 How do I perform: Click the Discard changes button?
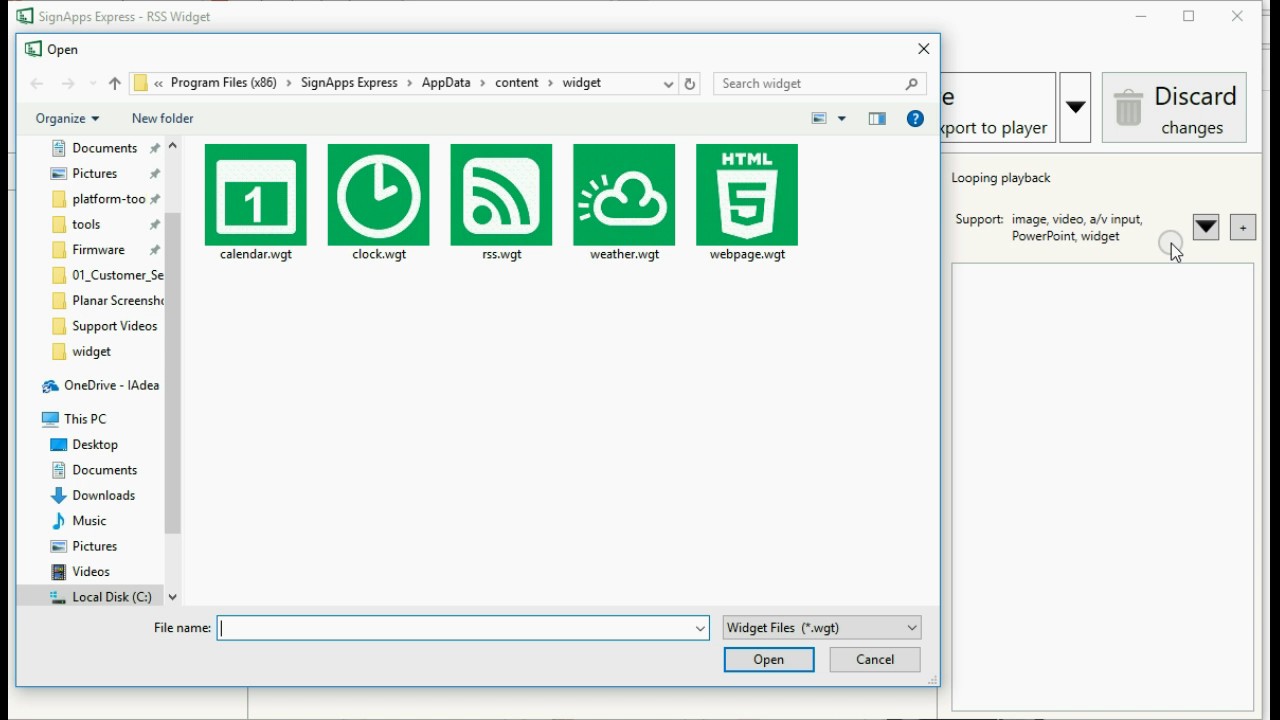(1174, 107)
